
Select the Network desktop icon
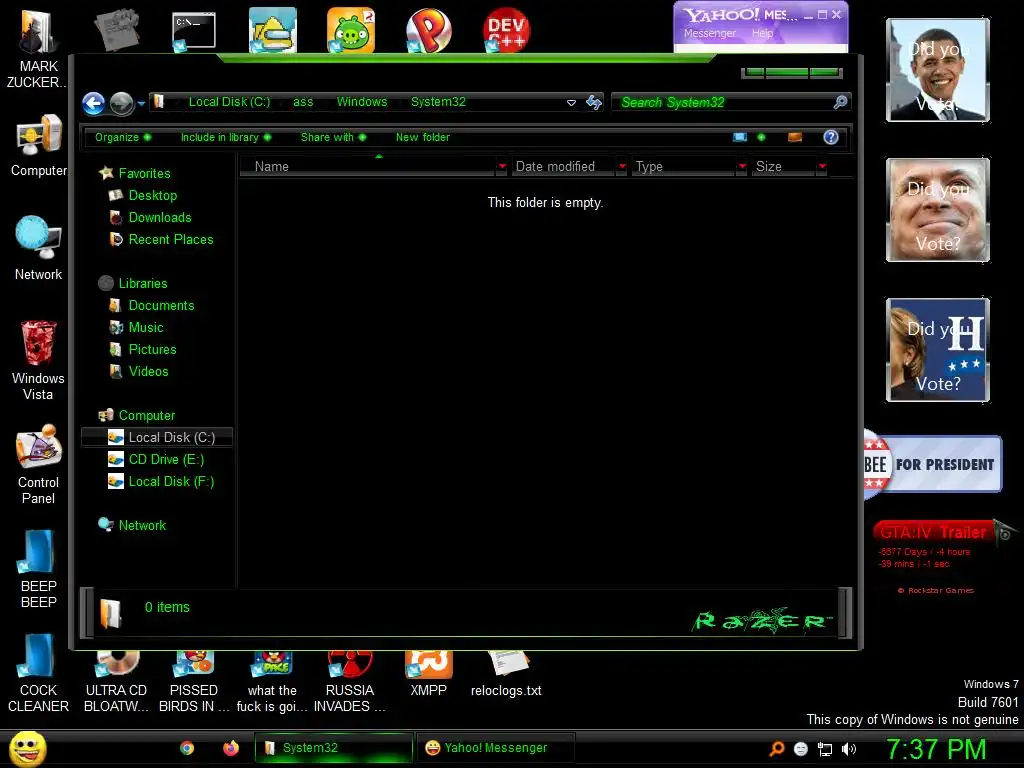coord(38,248)
